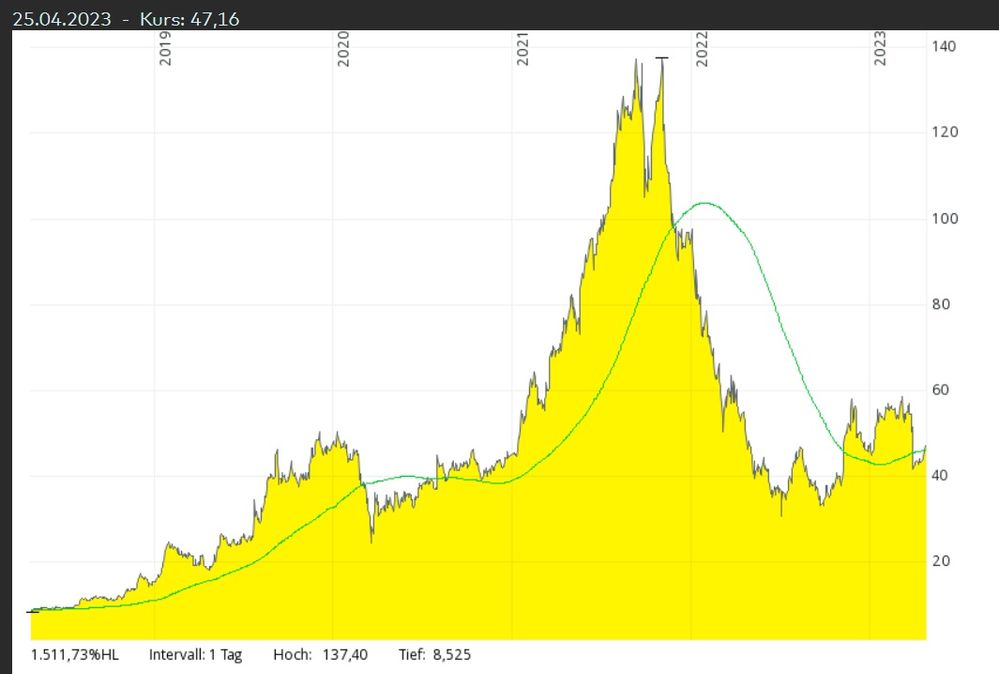Click the high marker tick at chart peak
Image resolution: width=999 pixels, height=674 pixels.
point(661,58)
